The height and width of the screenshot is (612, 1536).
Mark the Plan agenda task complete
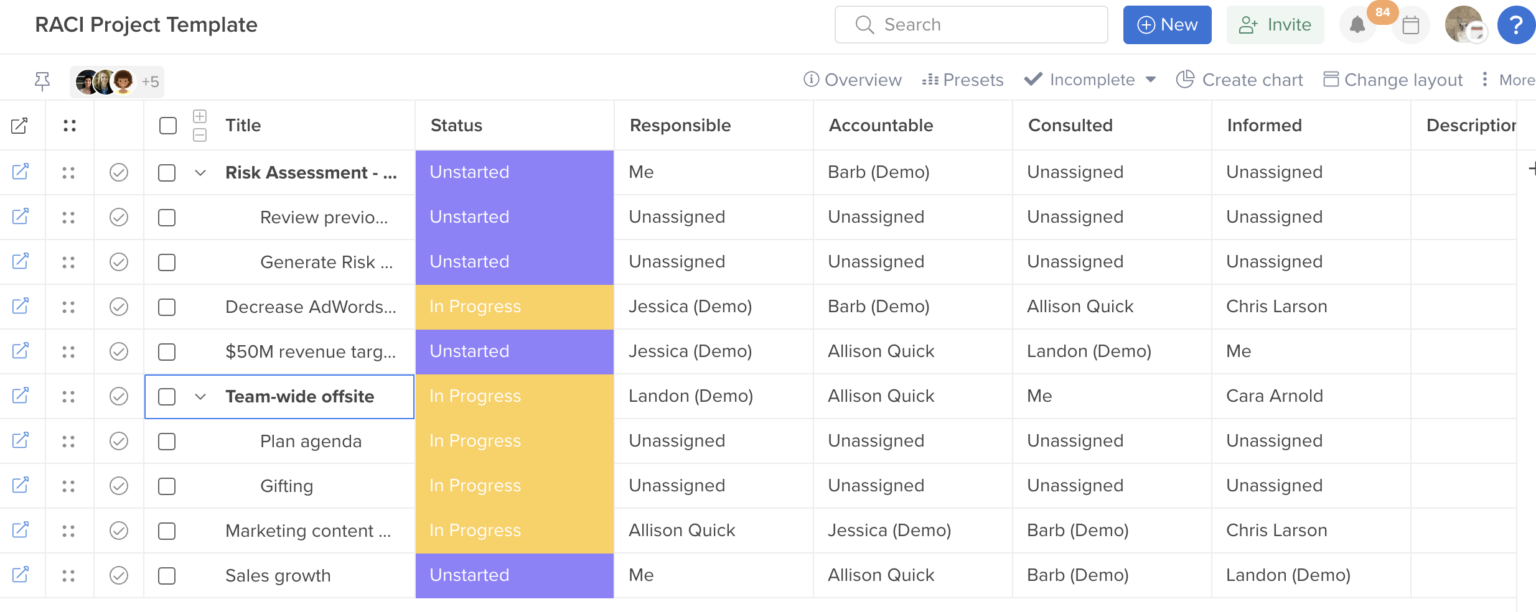[x=118, y=441]
